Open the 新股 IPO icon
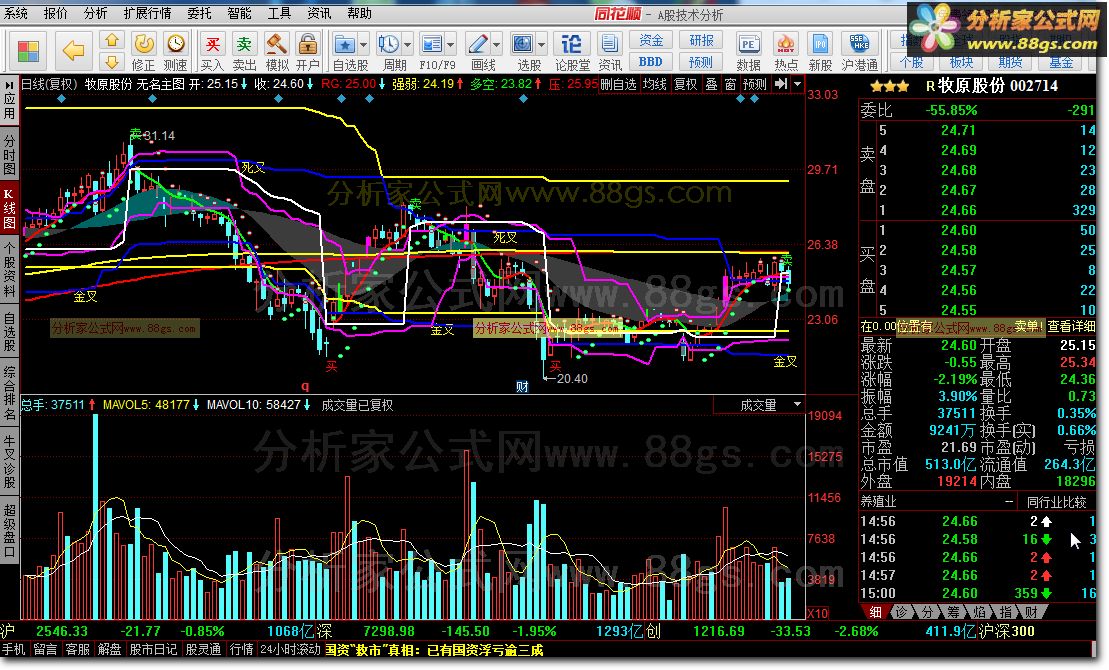Viewport: 1109px width, 670px height. click(x=820, y=51)
